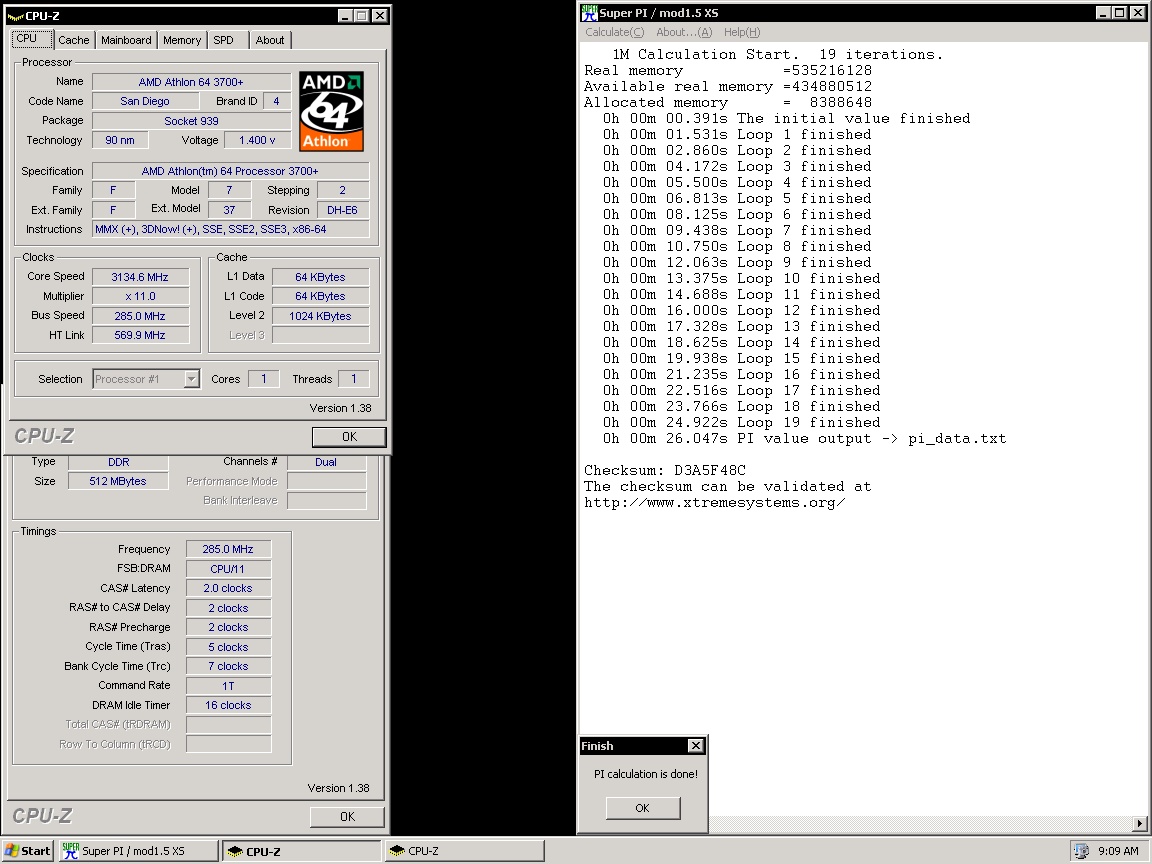Viewport: 1152px width, 864px height.
Task: Click the HT Link 569.9 MHz value
Action: [x=140, y=335]
